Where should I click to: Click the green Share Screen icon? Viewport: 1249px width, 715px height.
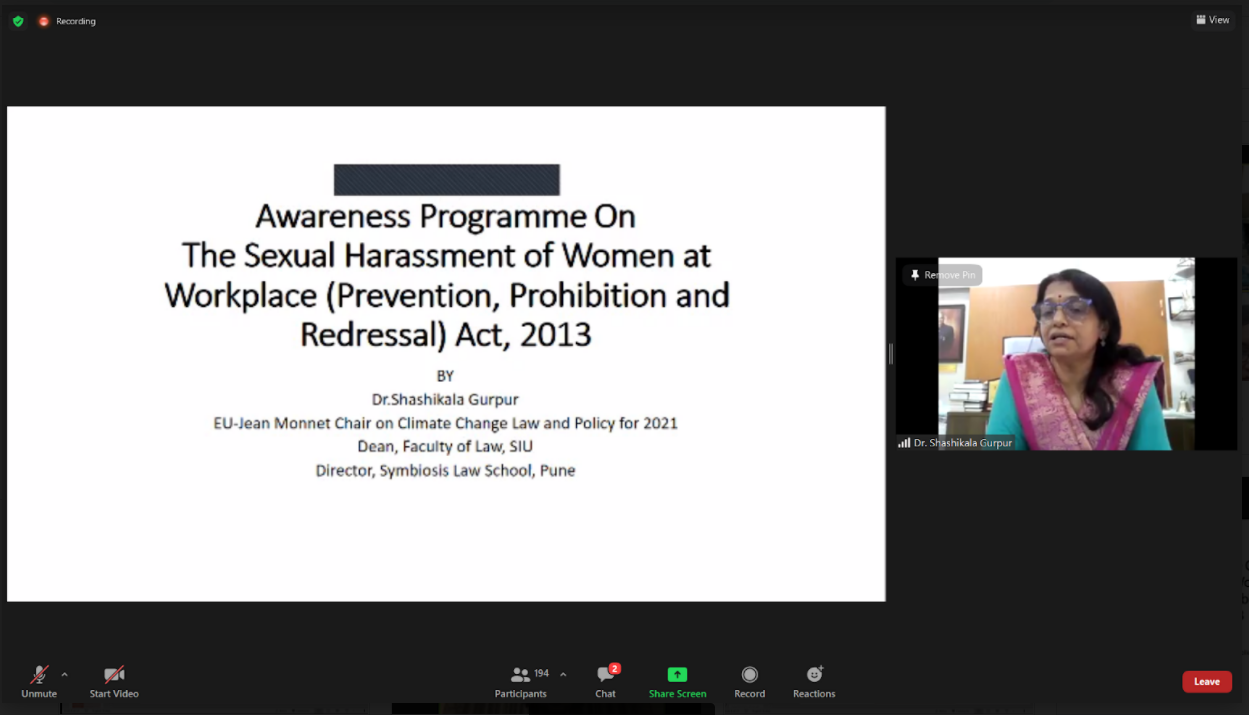(x=677, y=675)
